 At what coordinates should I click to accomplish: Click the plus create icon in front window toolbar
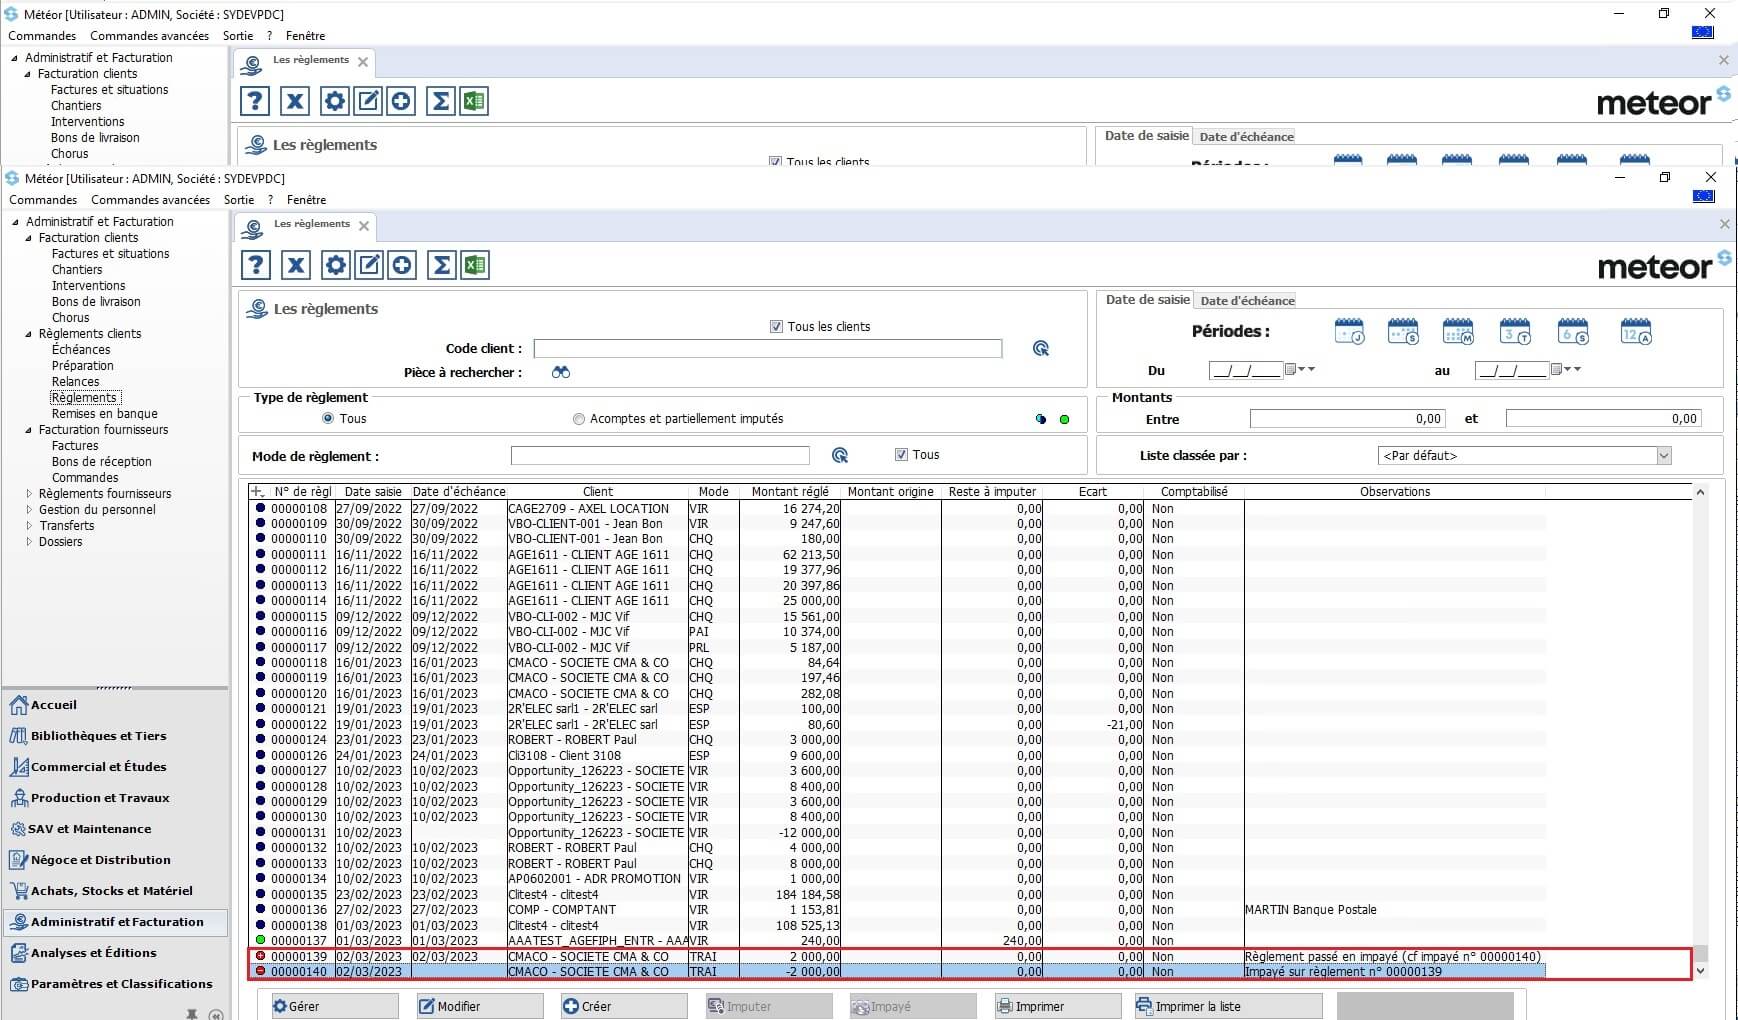pos(402,265)
